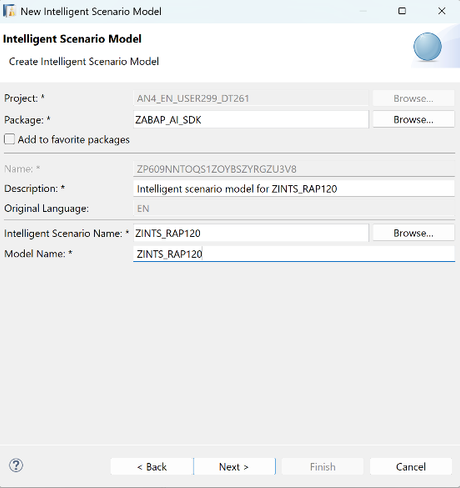Image resolution: width=460 pixels, height=488 pixels.
Task: Browse for an Intelligent Scenario Name
Action: (x=413, y=233)
